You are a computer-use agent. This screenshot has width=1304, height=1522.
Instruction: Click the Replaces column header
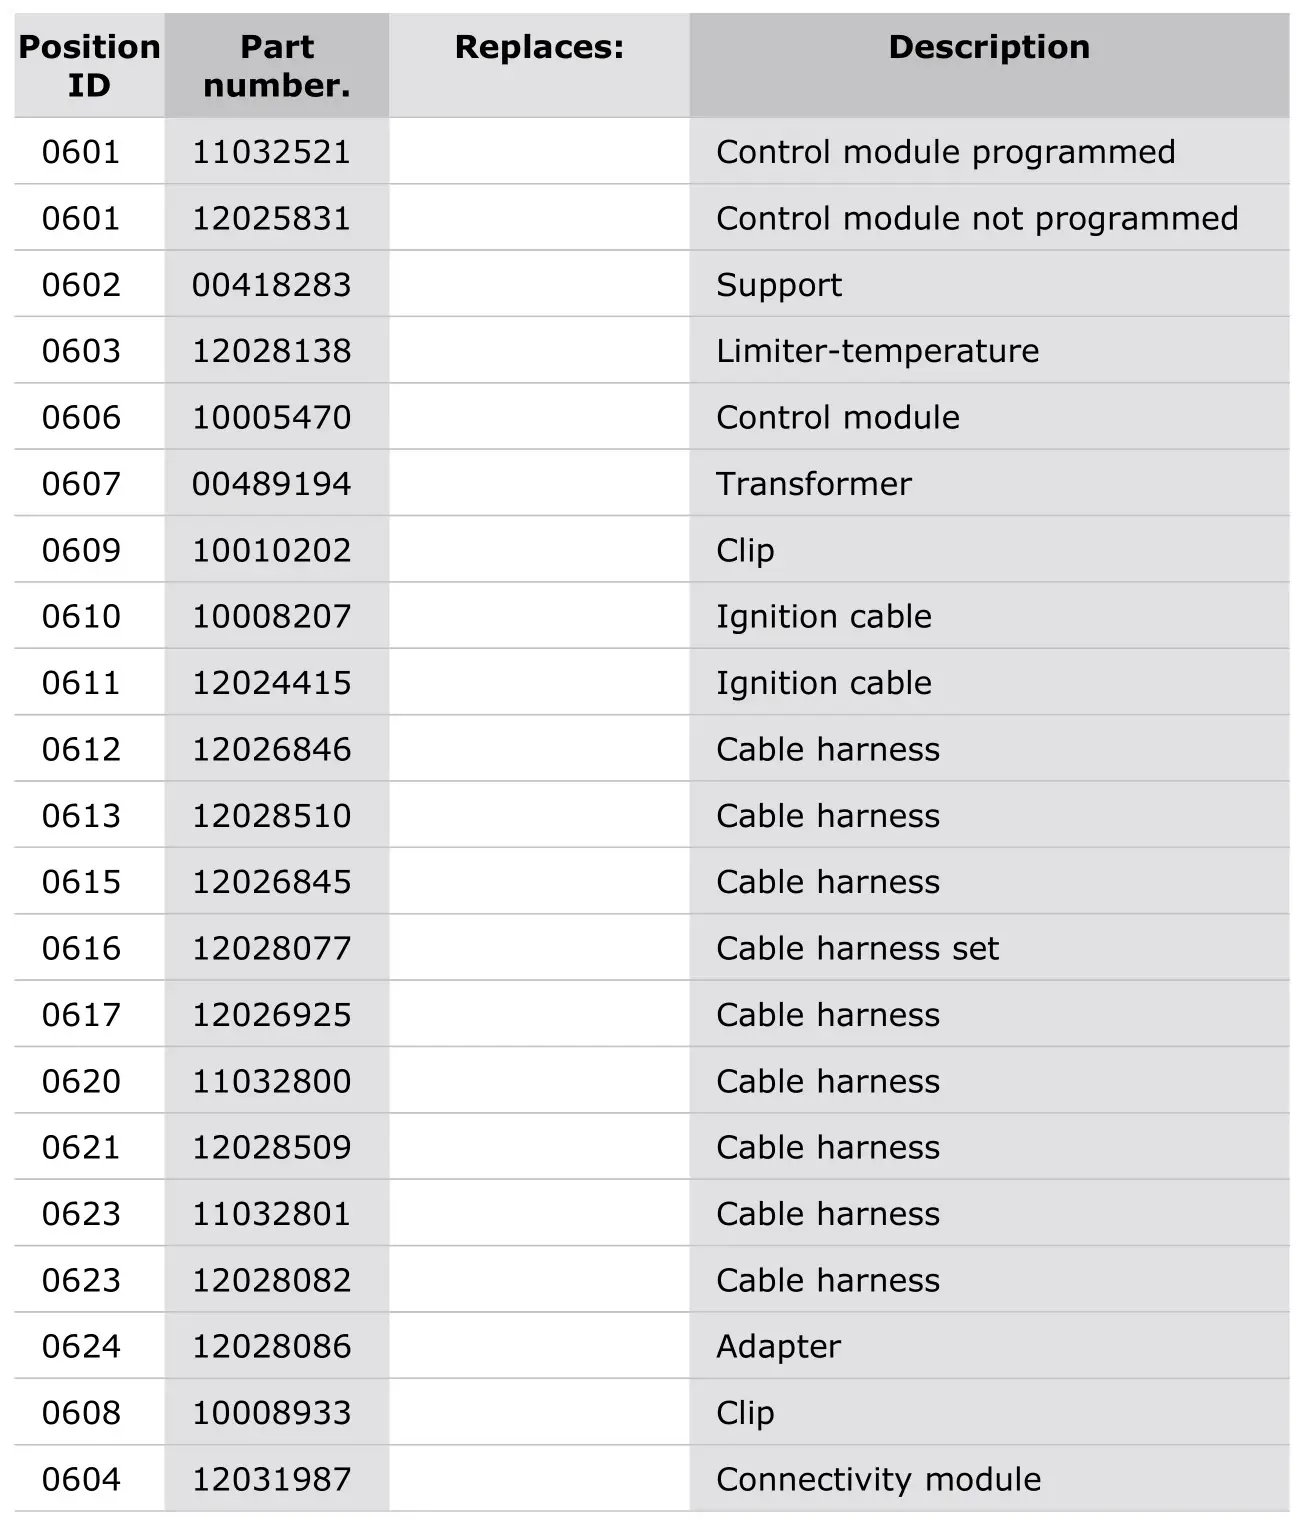click(539, 47)
